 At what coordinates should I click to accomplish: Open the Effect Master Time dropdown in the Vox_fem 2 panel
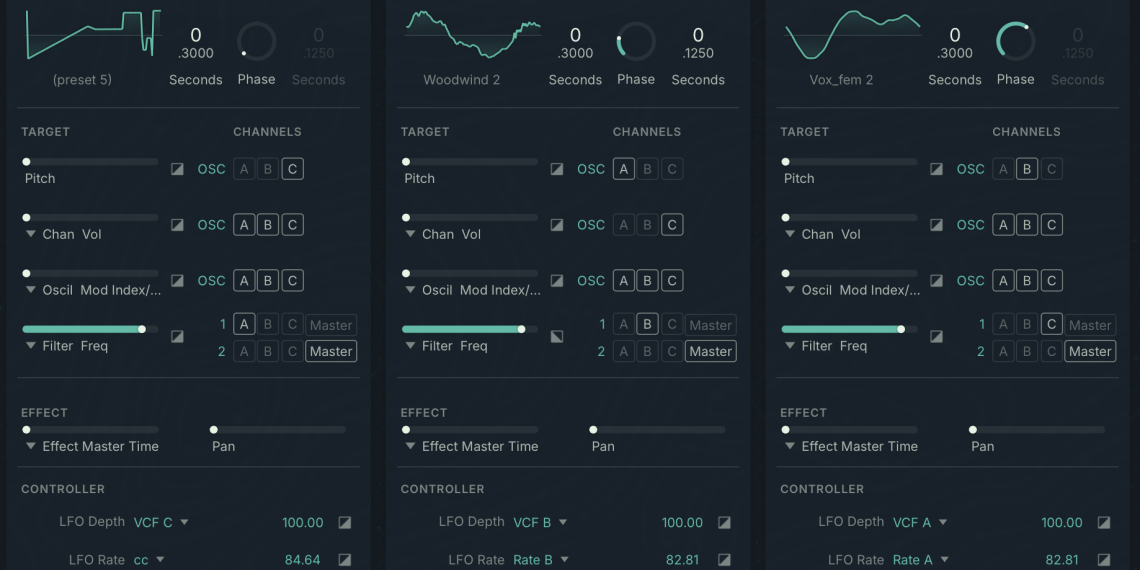tap(790, 447)
